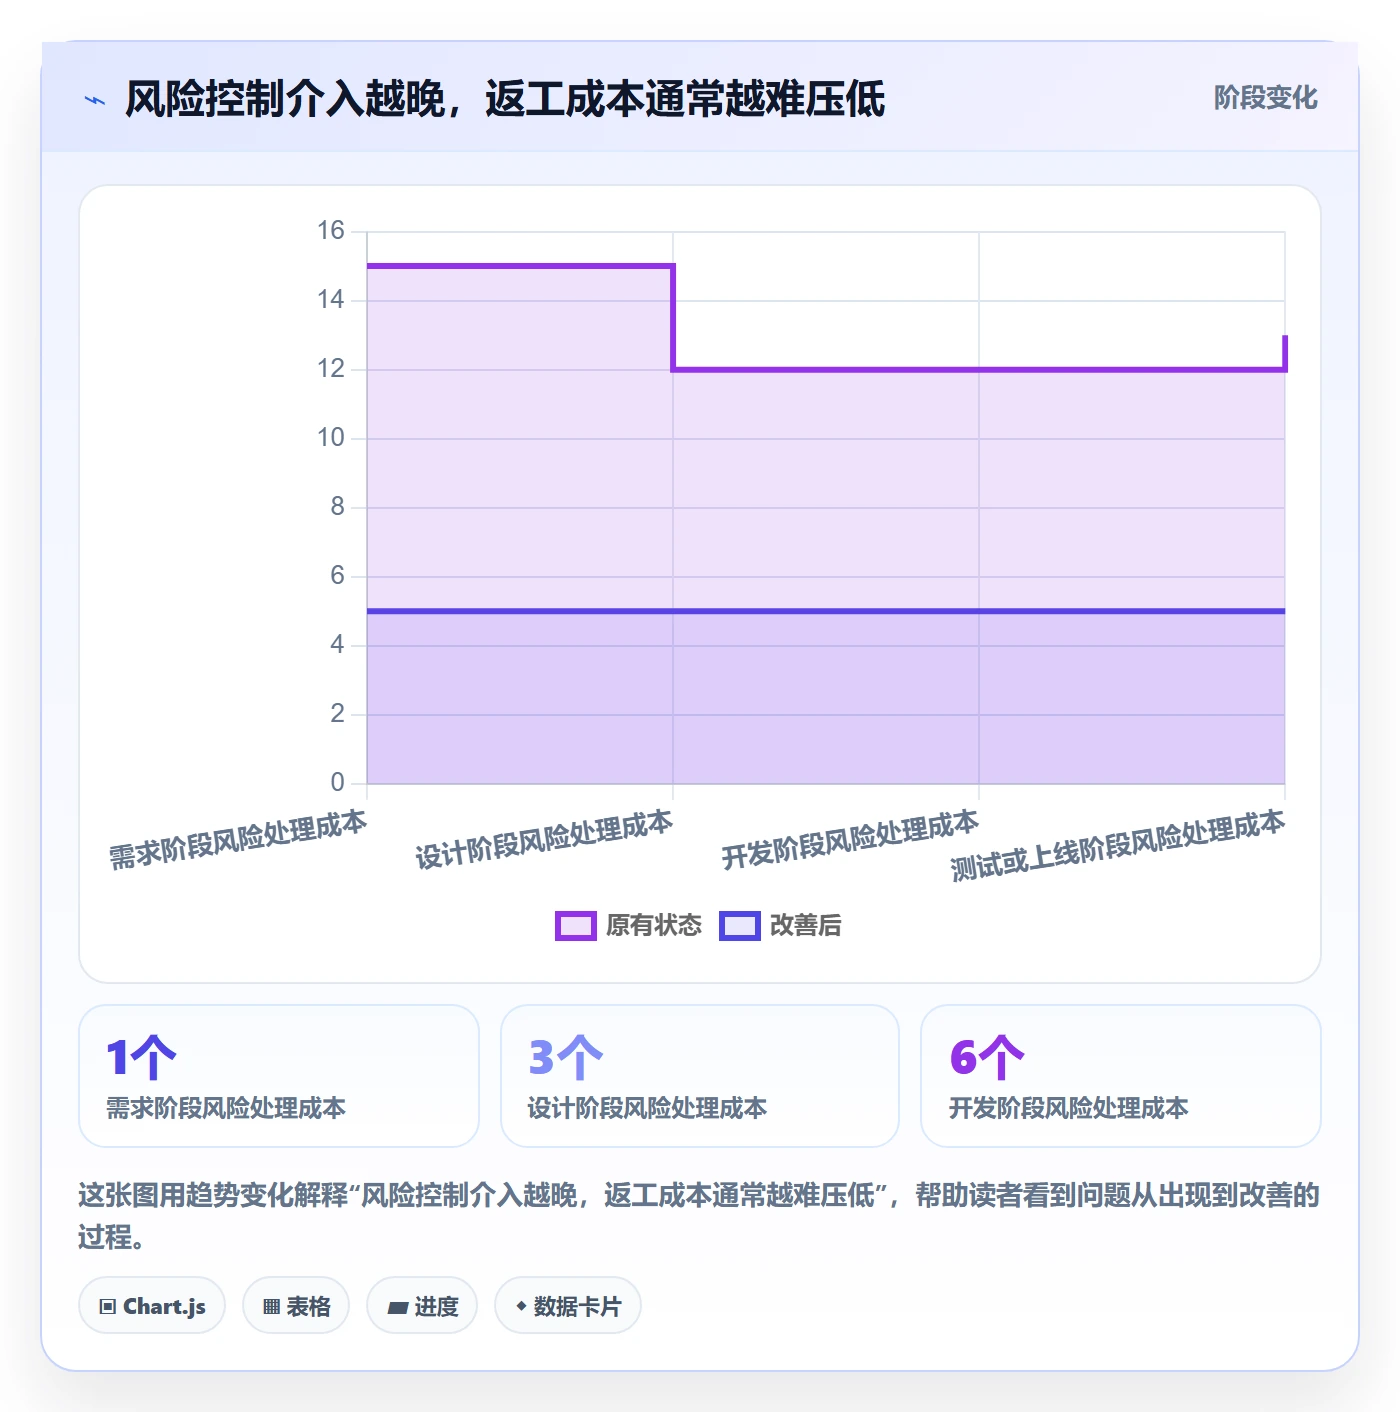
Task: Click the Chart.js chip's square icon
Action: [108, 1307]
